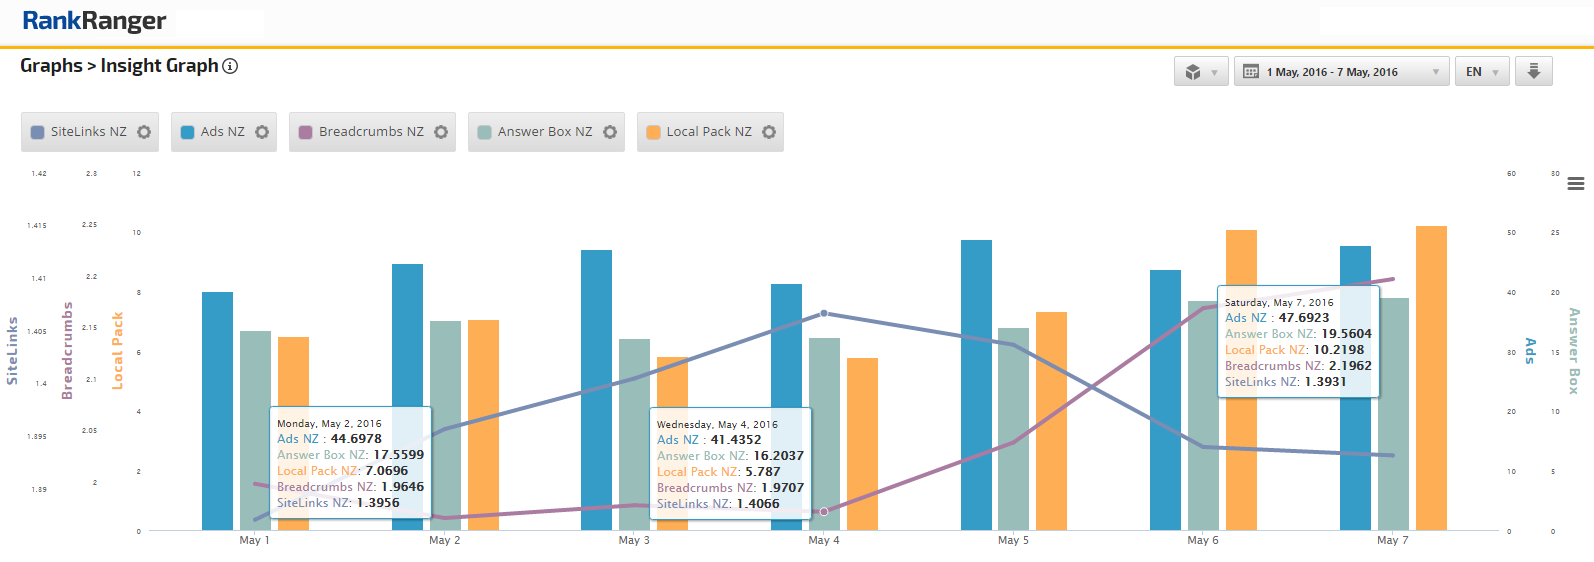Expand the EN language dropdown
This screenshot has width=1594, height=562.
[1481, 72]
